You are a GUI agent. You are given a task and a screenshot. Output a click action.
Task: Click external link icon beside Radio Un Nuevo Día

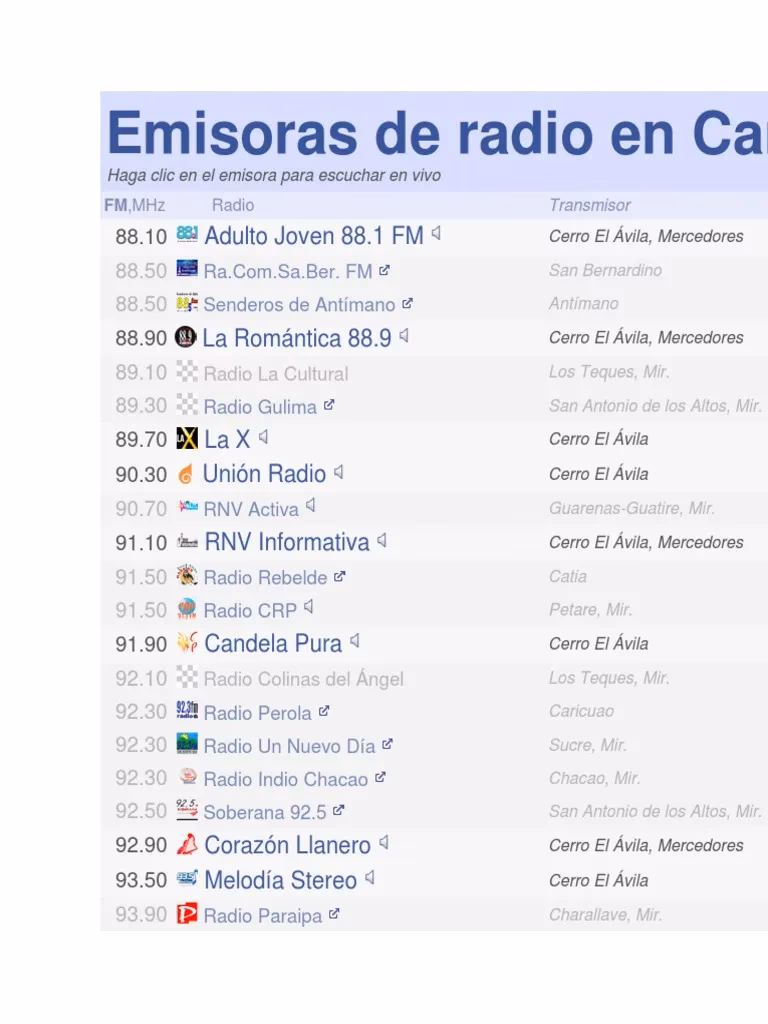[387, 744]
